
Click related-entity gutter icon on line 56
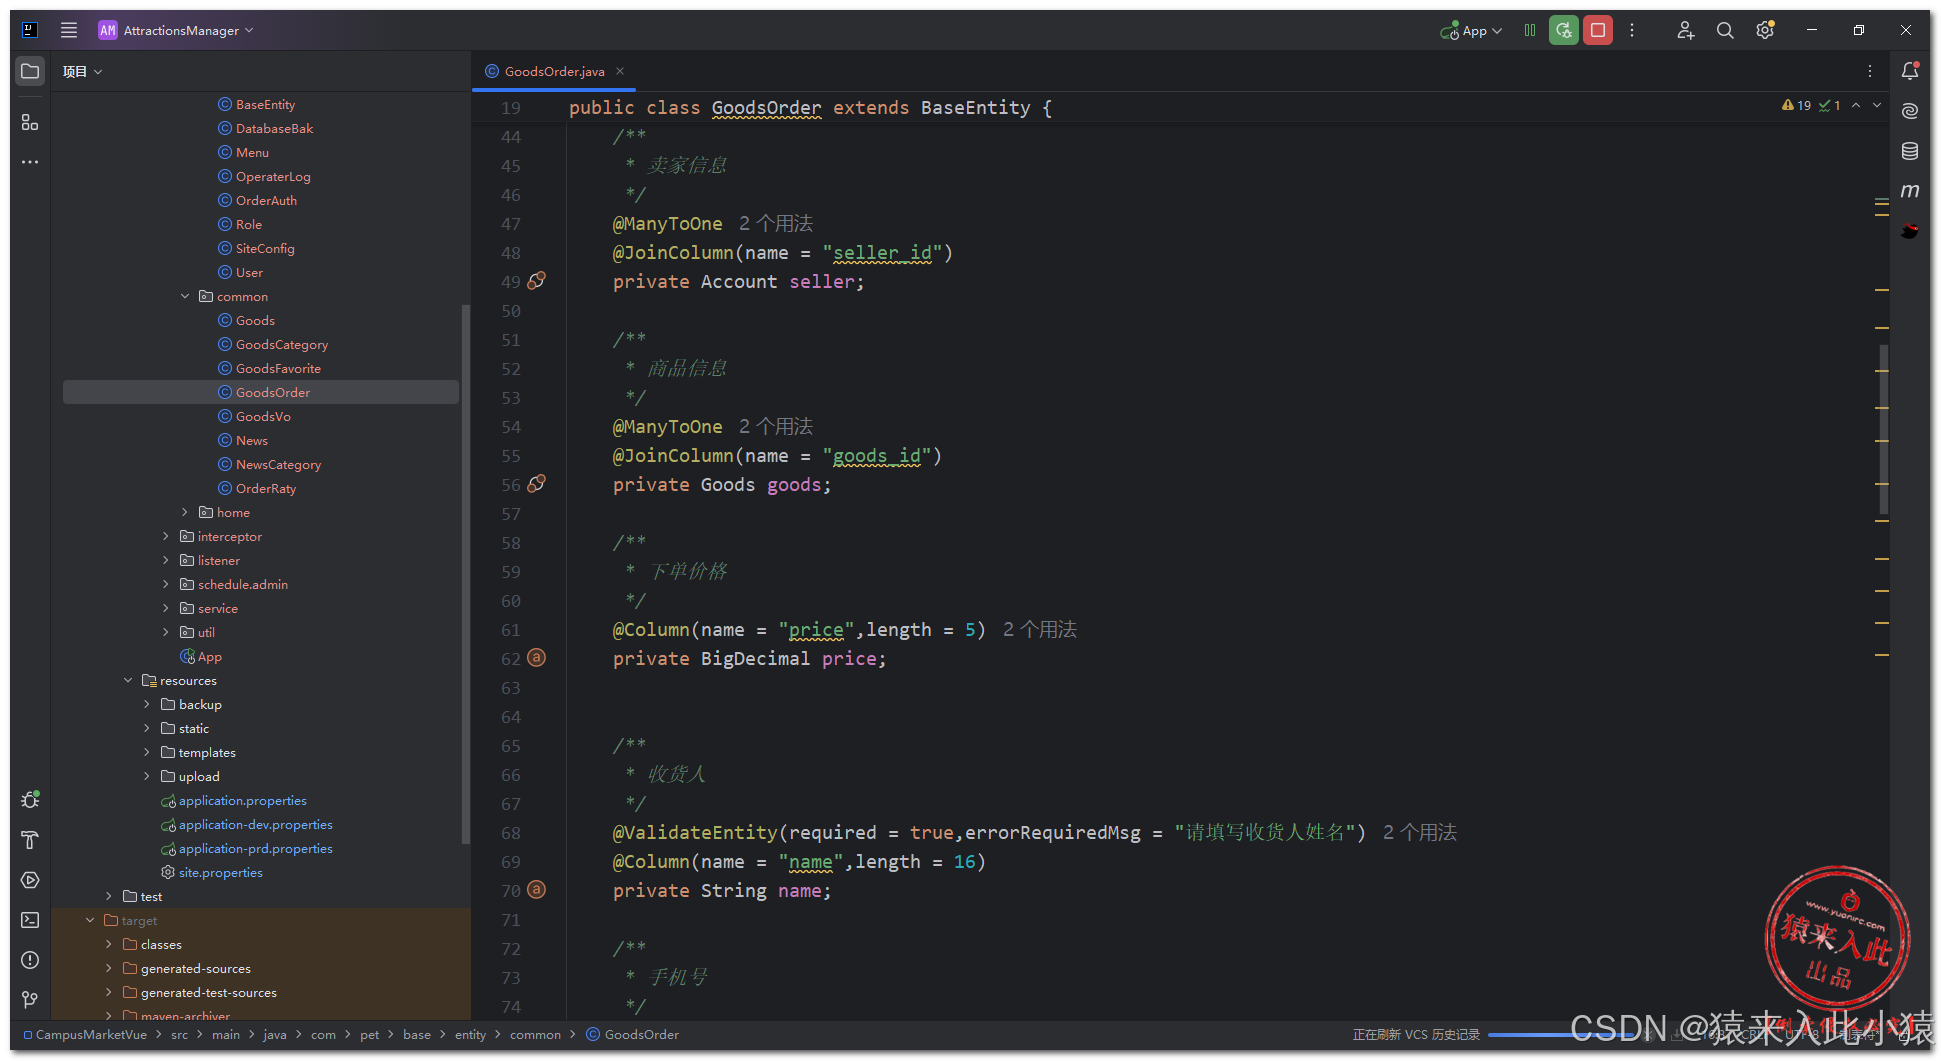click(537, 484)
